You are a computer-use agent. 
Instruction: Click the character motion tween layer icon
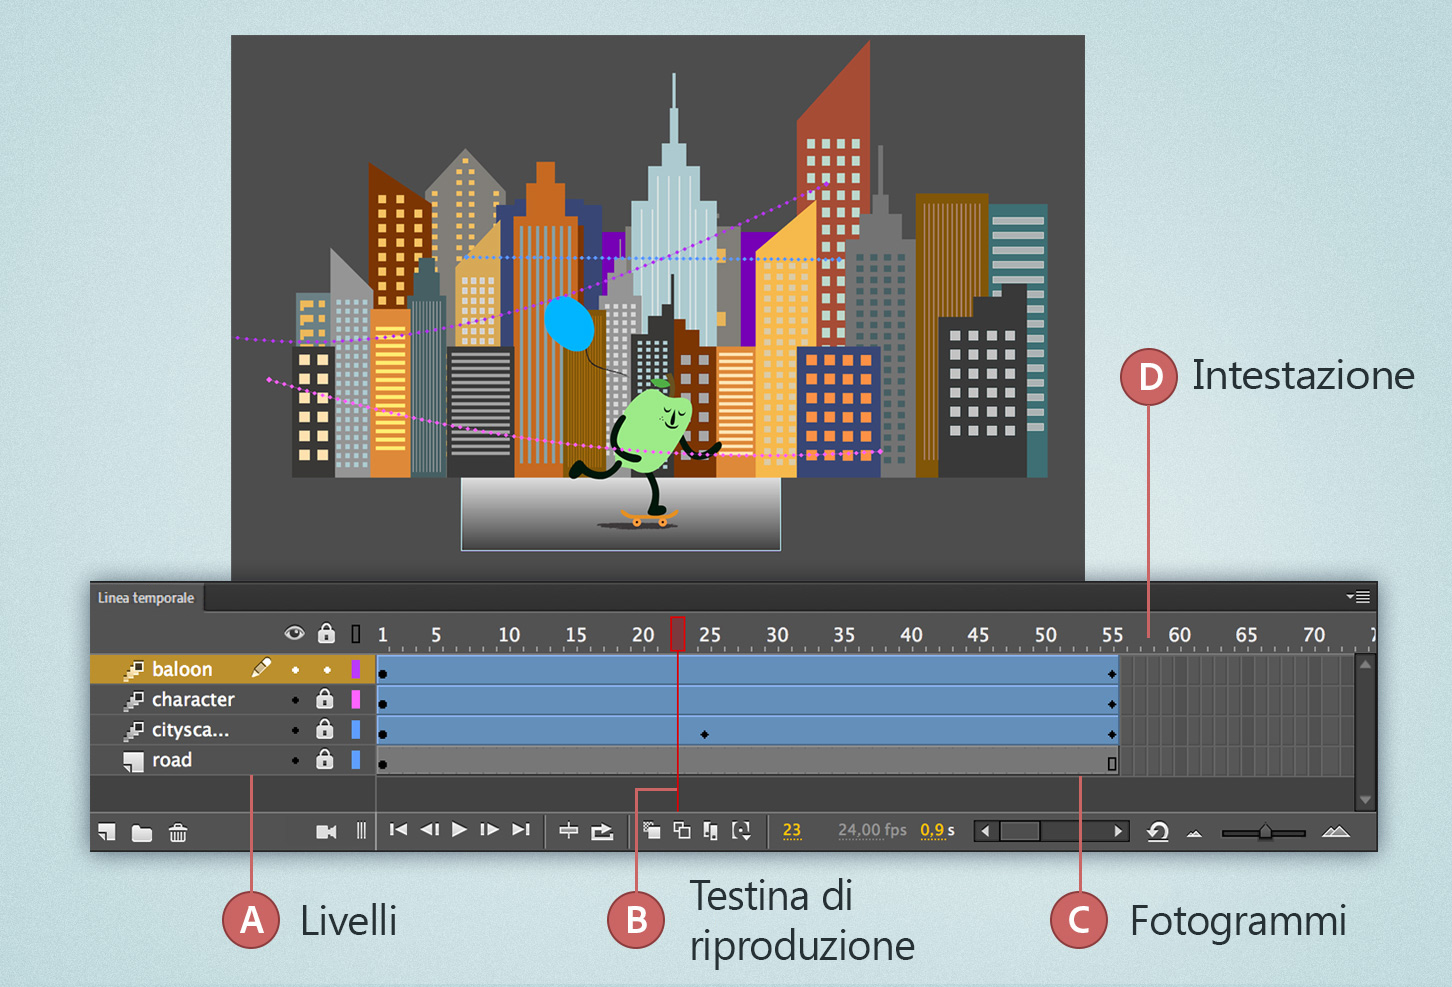click(133, 700)
